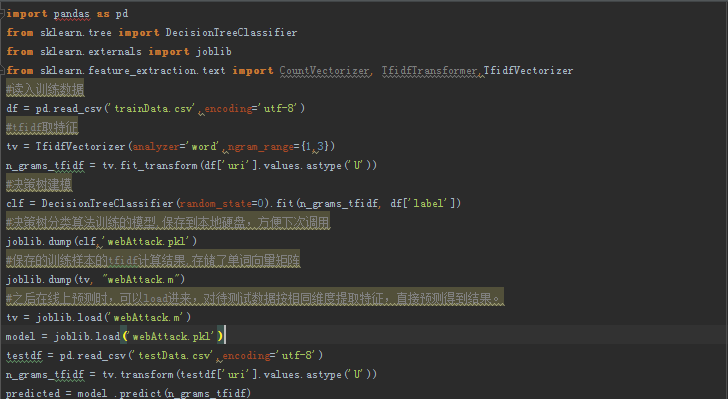Click 'model' variable before joblib.load

tap(20, 337)
